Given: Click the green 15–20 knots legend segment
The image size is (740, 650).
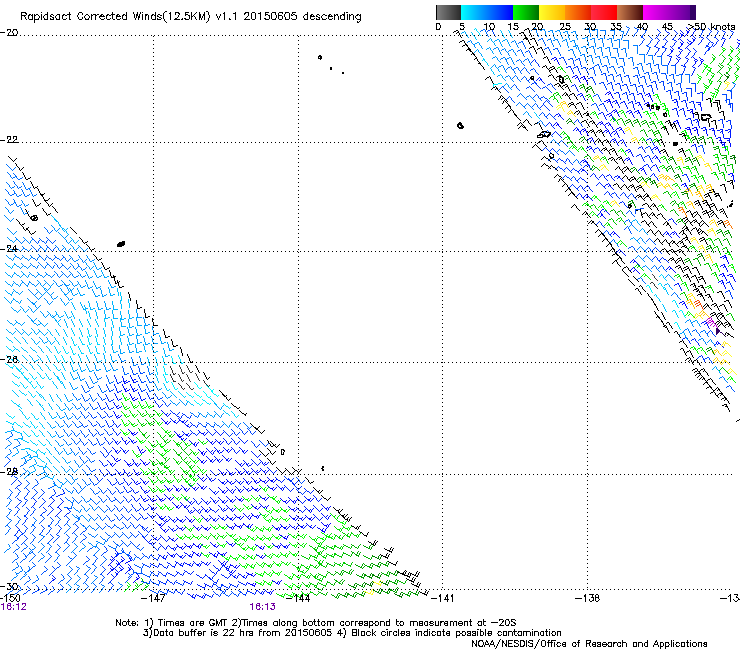Looking at the screenshot, I should pyautogui.click(x=526, y=12).
